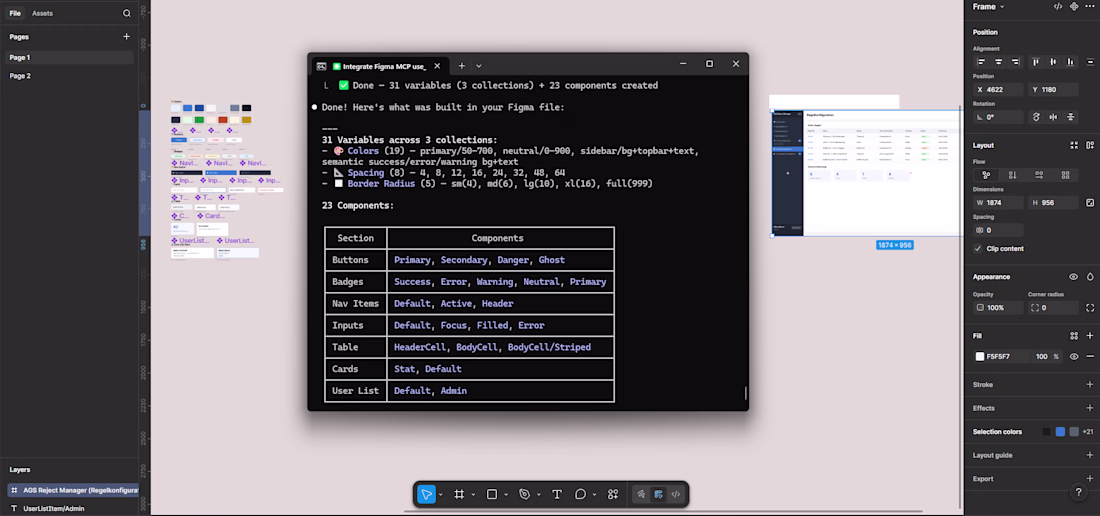
Task: Click the blue selection color swatch
Action: click(1060, 432)
